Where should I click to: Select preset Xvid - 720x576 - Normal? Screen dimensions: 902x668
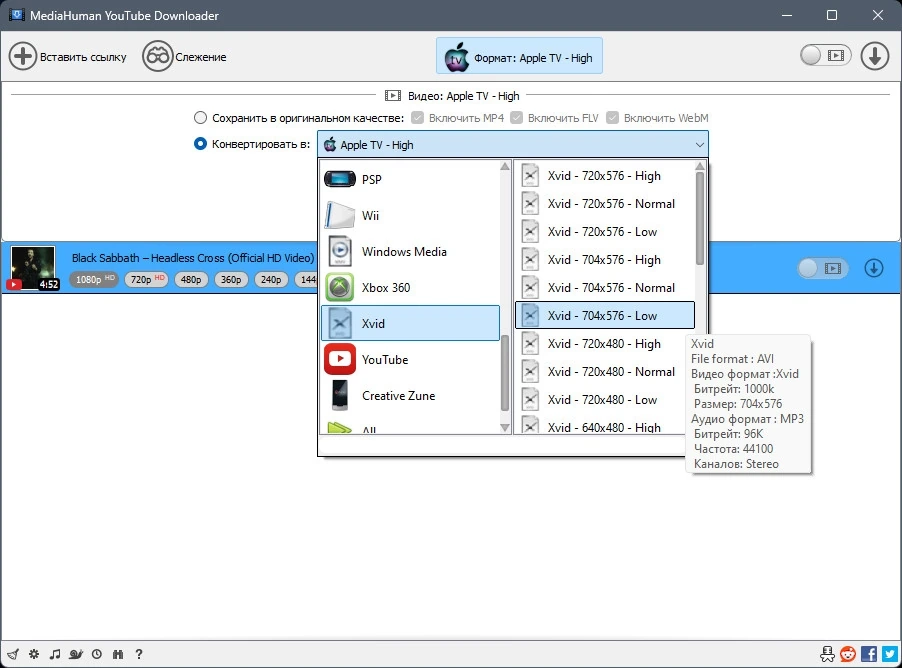(605, 204)
